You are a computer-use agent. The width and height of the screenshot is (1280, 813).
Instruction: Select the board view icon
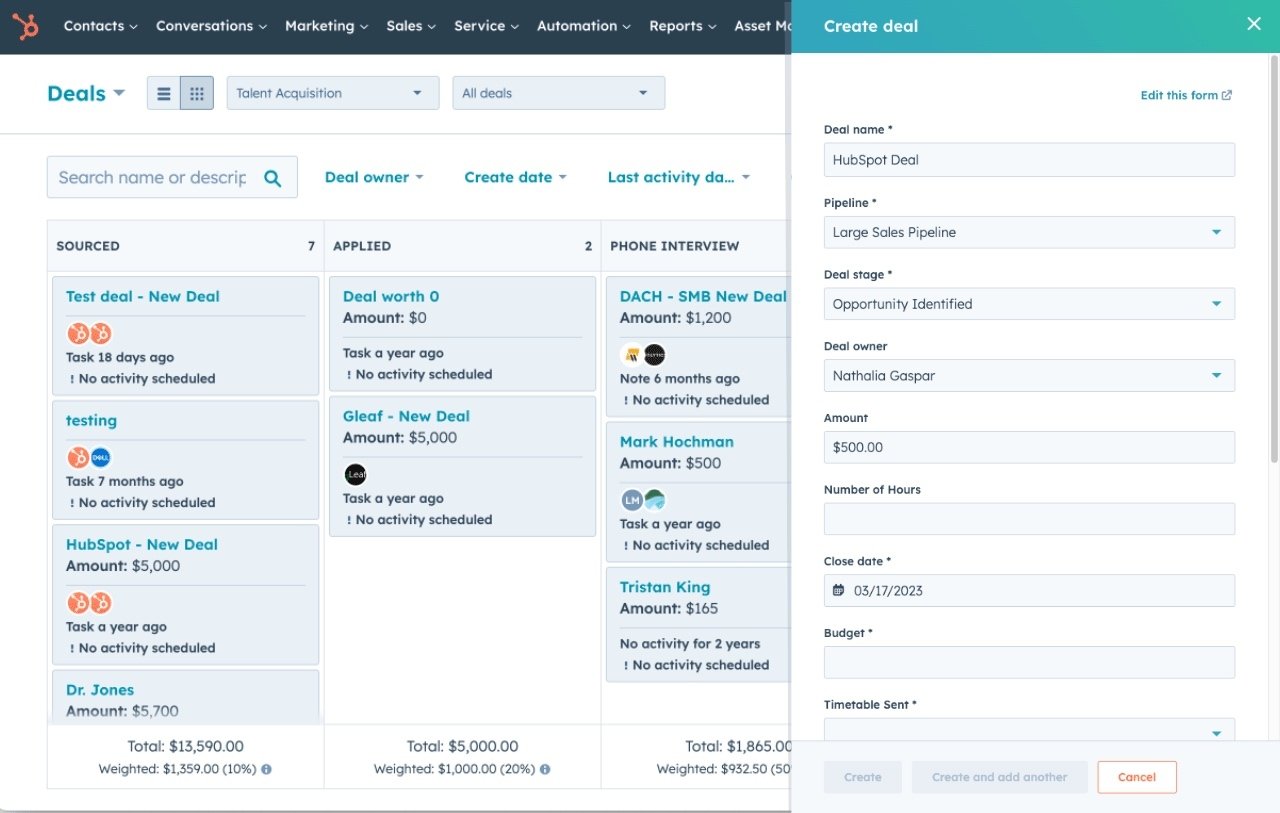196,92
